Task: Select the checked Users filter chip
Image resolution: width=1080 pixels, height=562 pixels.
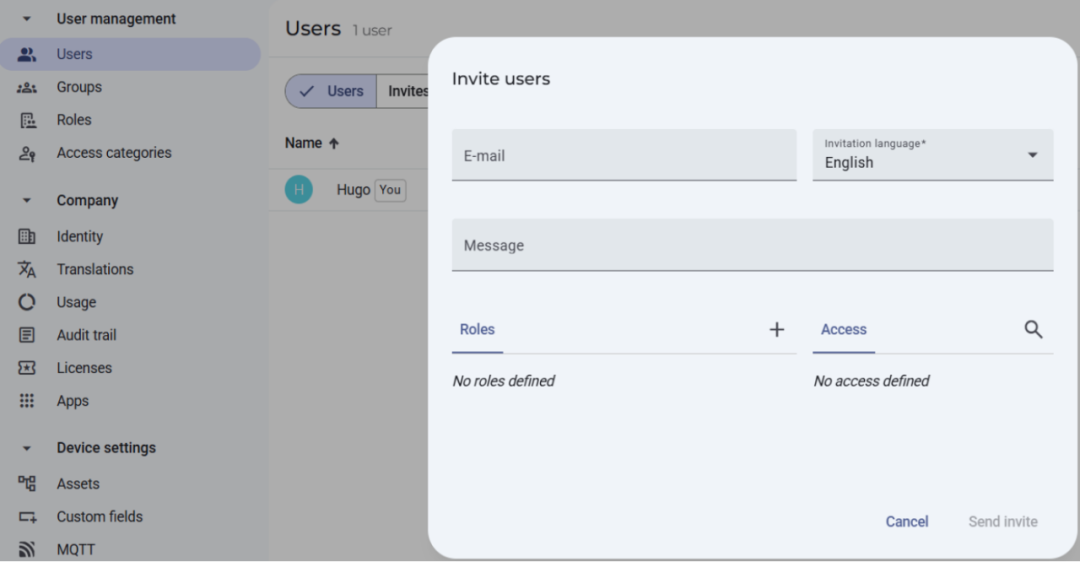Action: tap(332, 91)
